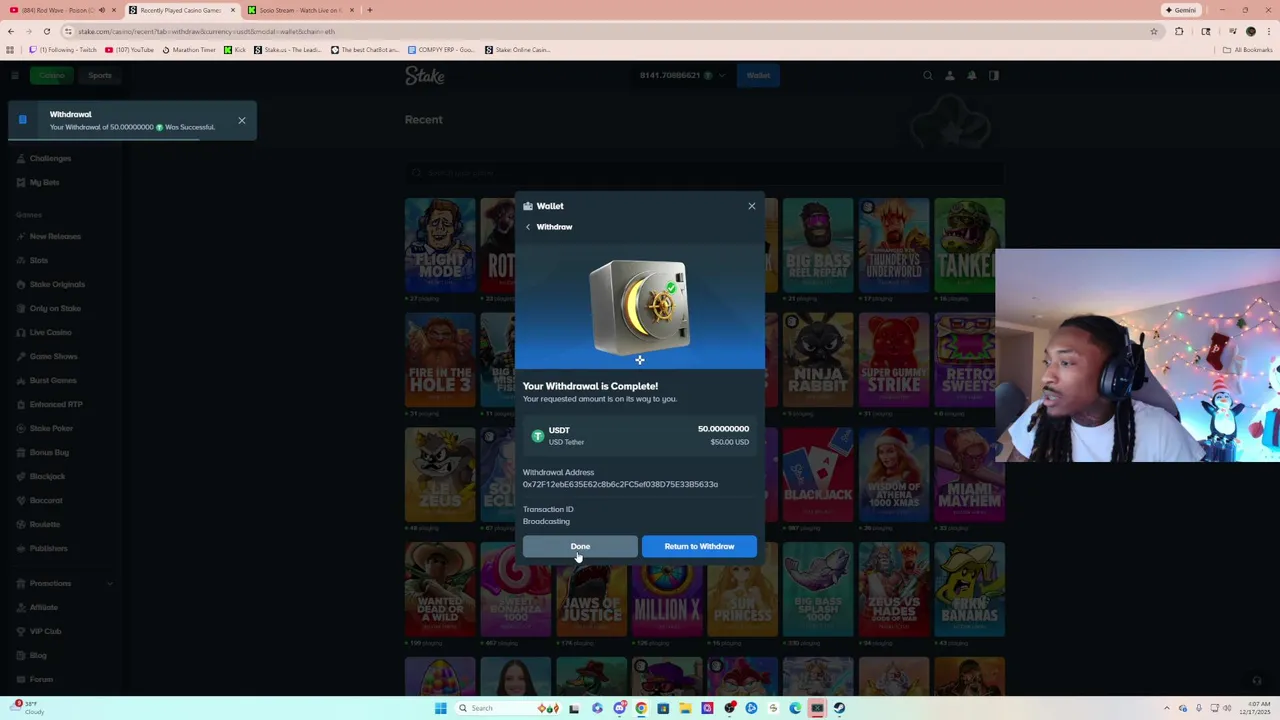Dismiss the Withdrawal success notification
The height and width of the screenshot is (720, 1280).
[241, 121]
